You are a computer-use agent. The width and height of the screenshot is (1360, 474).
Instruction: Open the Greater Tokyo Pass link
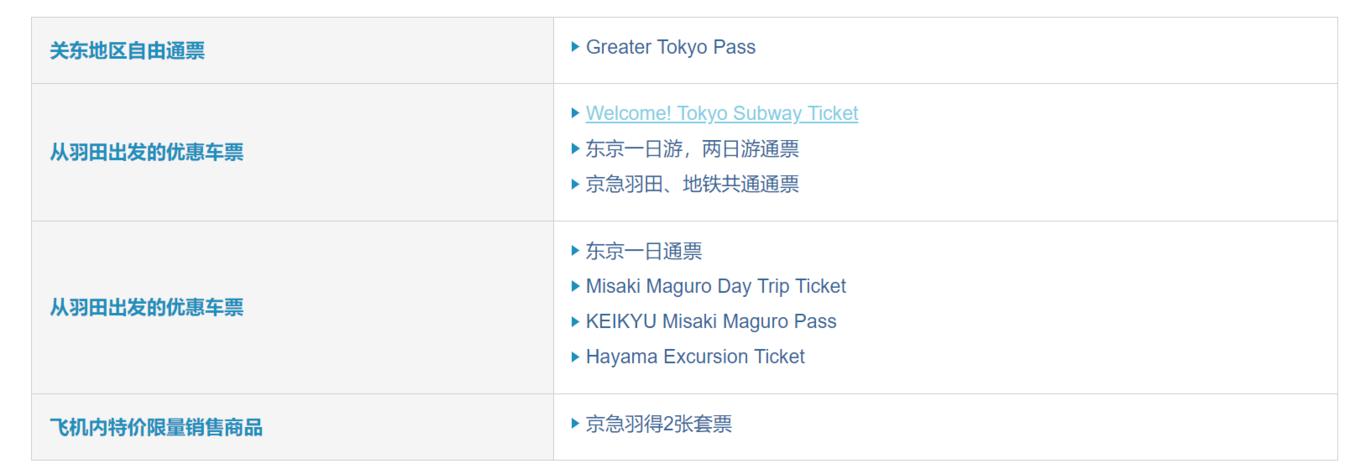(x=670, y=47)
